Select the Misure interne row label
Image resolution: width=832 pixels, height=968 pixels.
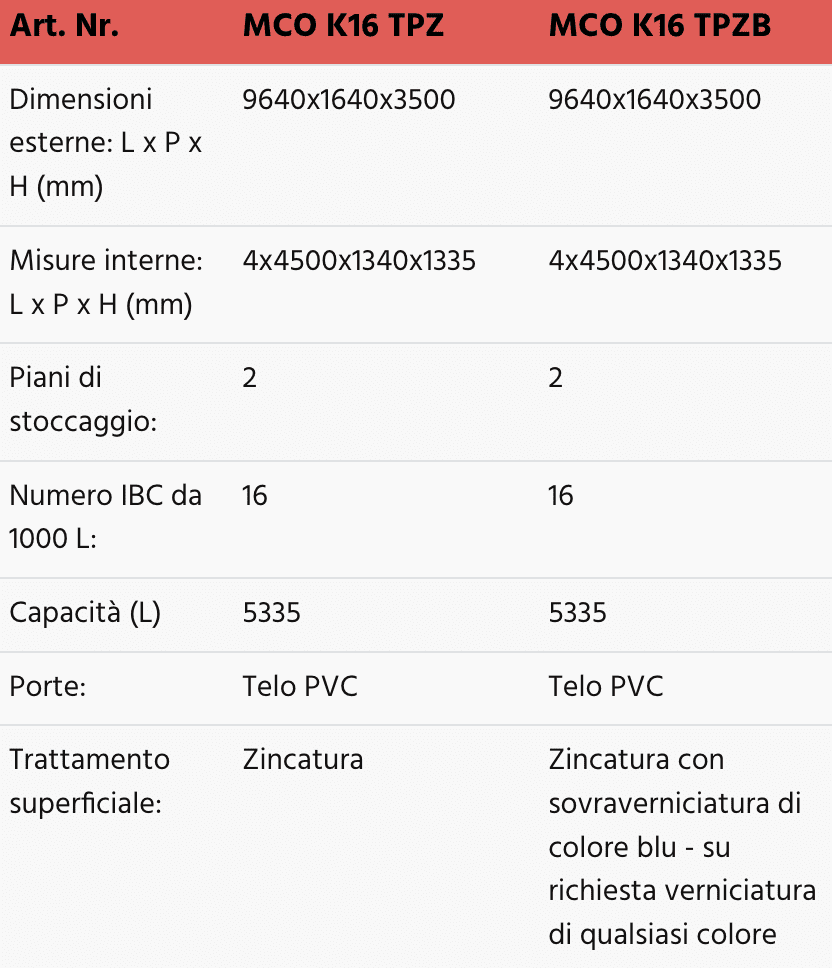[x=106, y=283]
